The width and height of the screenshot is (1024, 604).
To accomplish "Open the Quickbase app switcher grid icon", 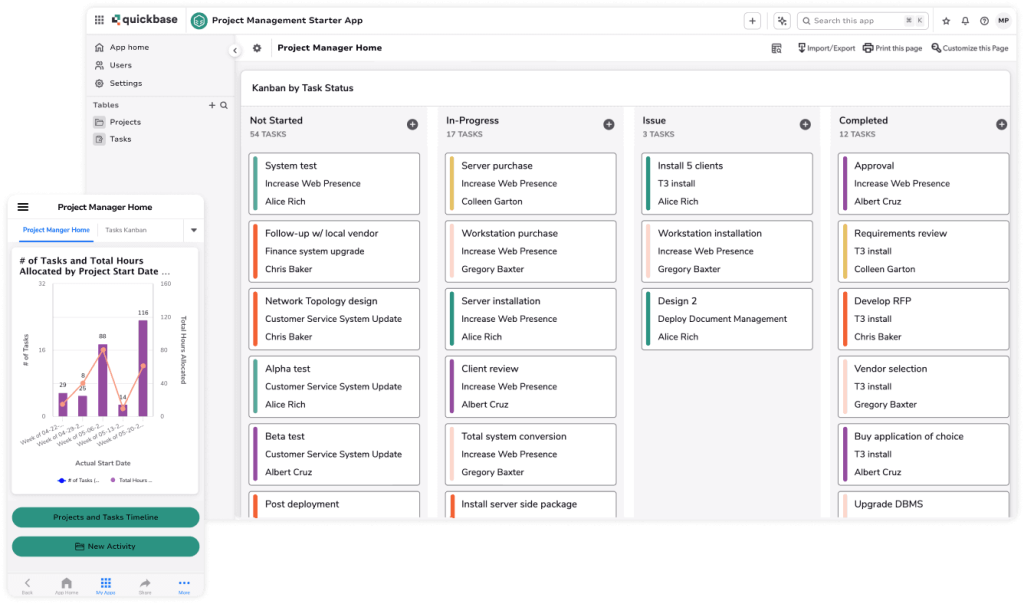I will (x=98, y=20).
